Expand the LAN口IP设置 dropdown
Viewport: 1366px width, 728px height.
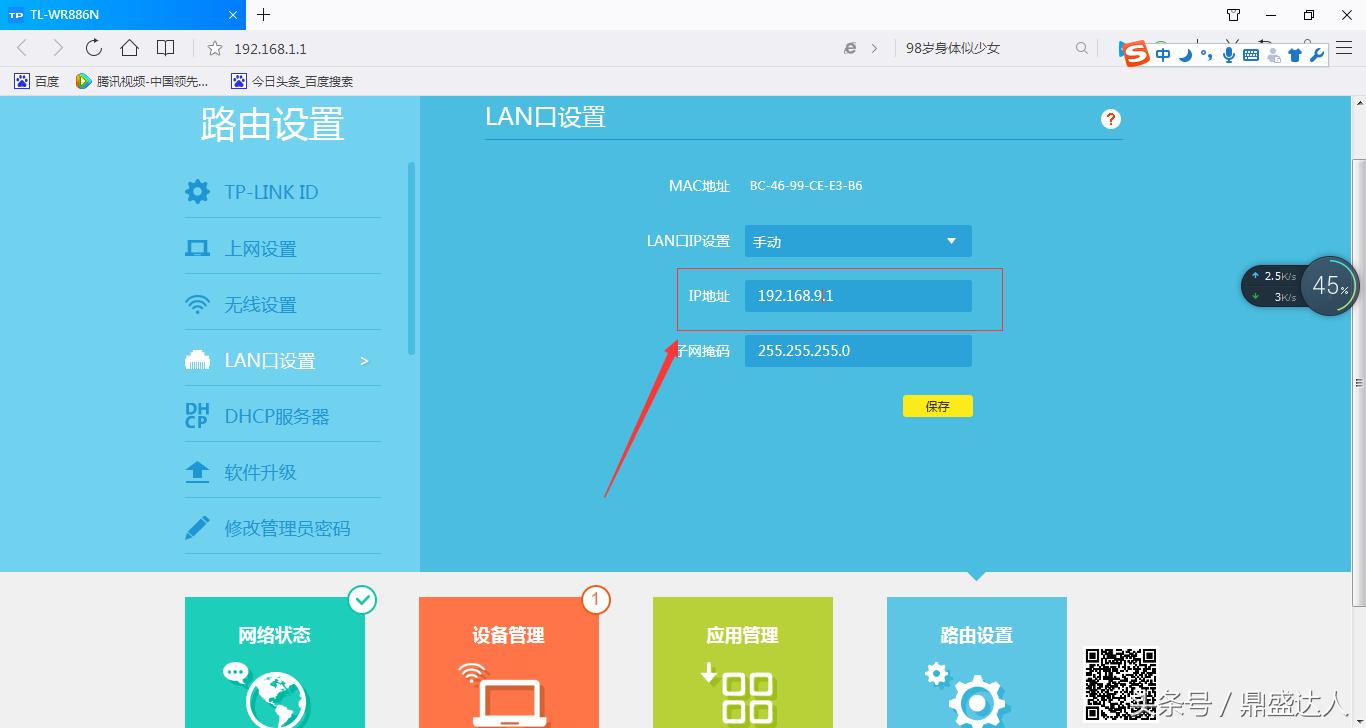coord(858,241)
